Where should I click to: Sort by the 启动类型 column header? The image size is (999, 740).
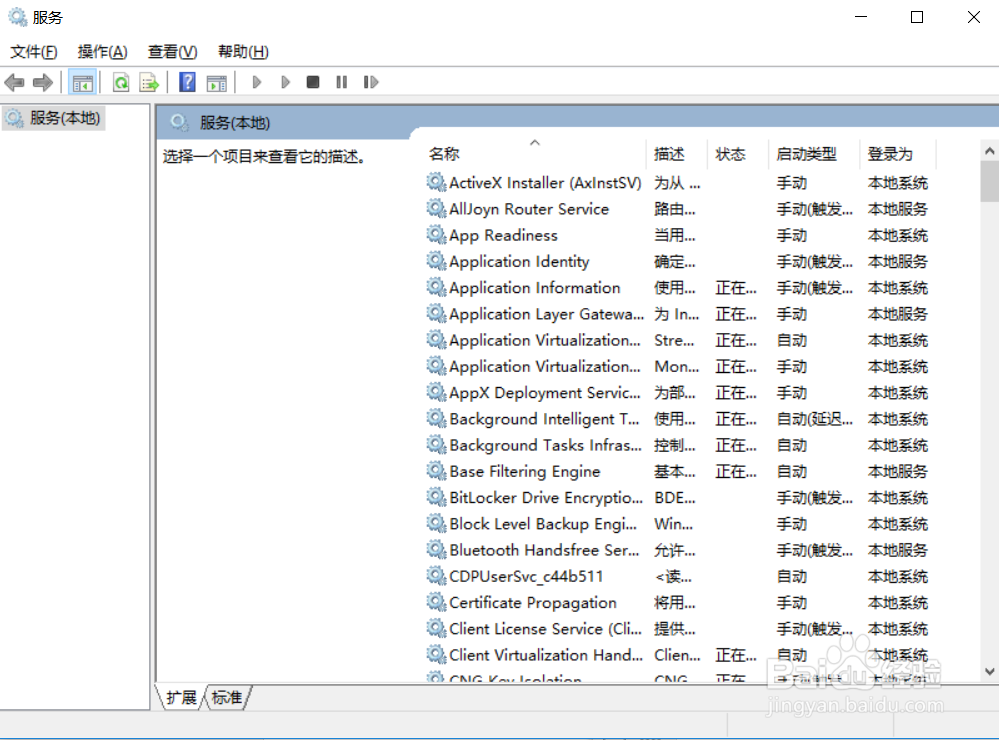point(814,154)
